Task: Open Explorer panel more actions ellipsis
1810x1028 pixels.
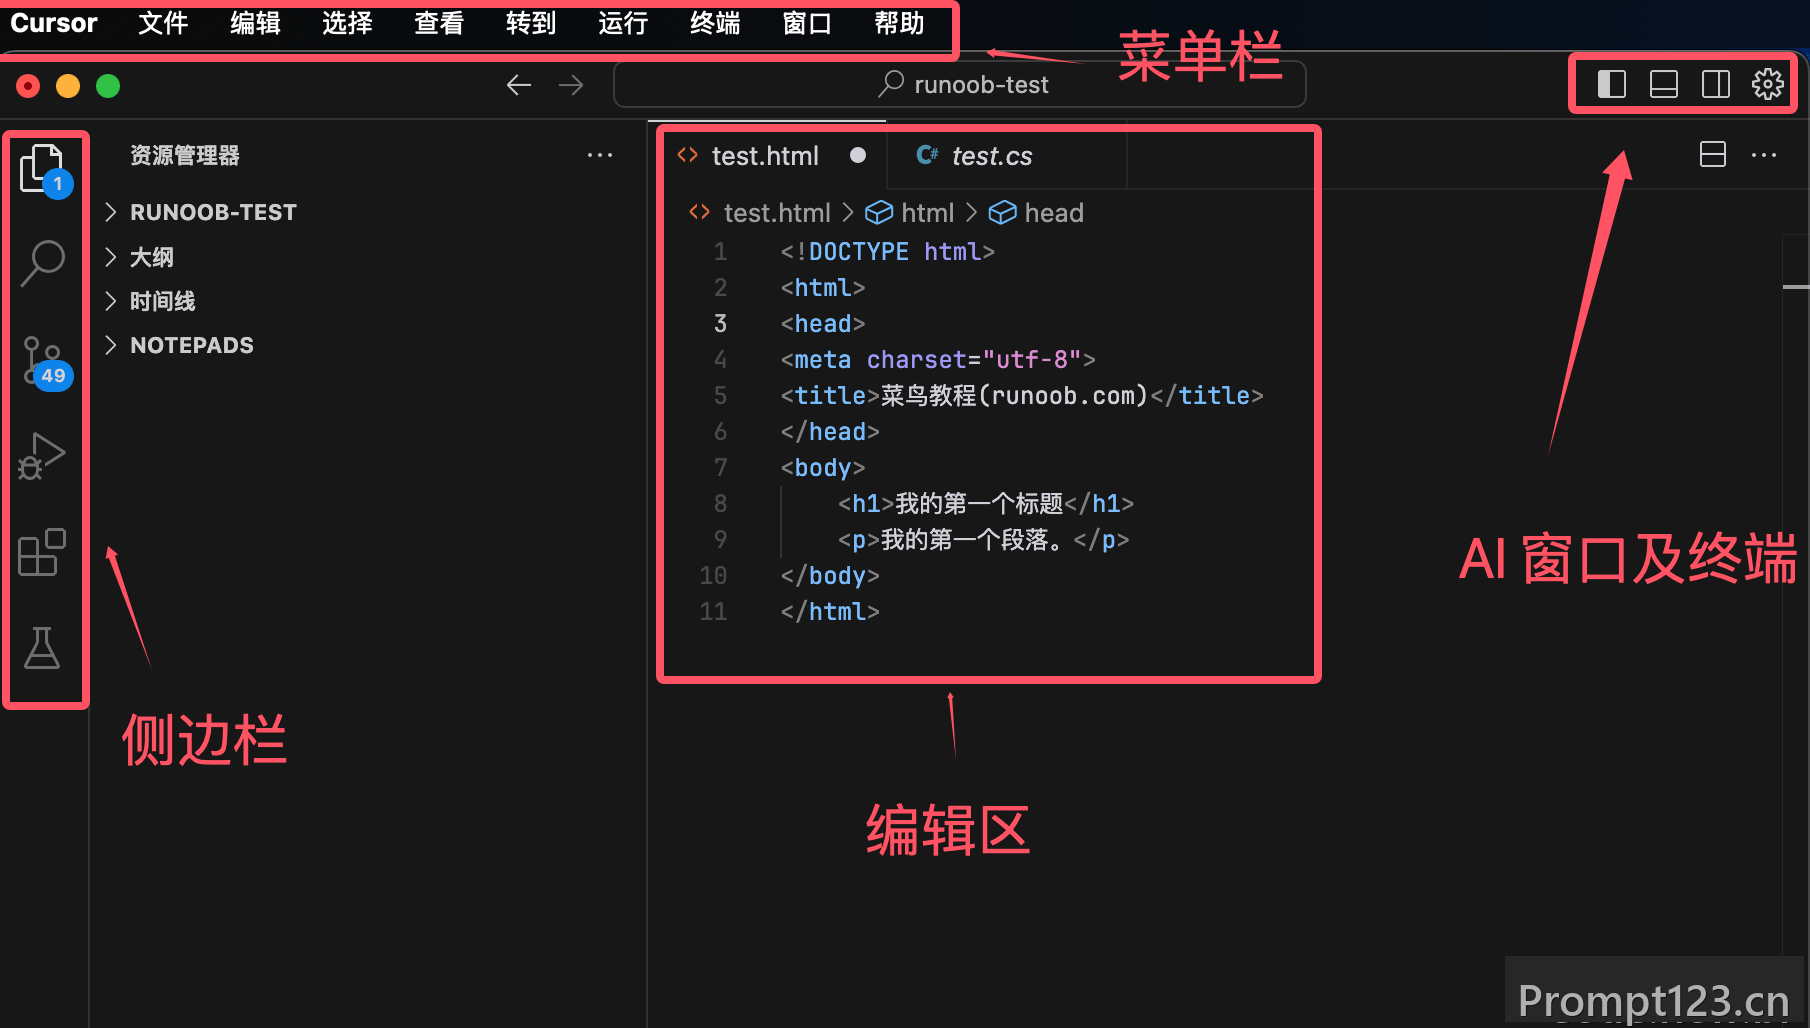Action: (600, 155)
